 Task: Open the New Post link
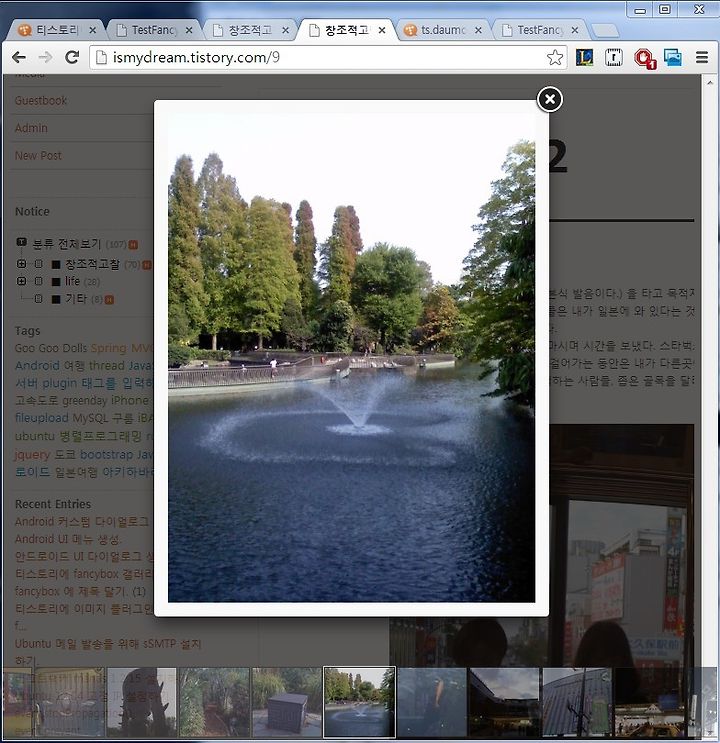tap(38, 155)
